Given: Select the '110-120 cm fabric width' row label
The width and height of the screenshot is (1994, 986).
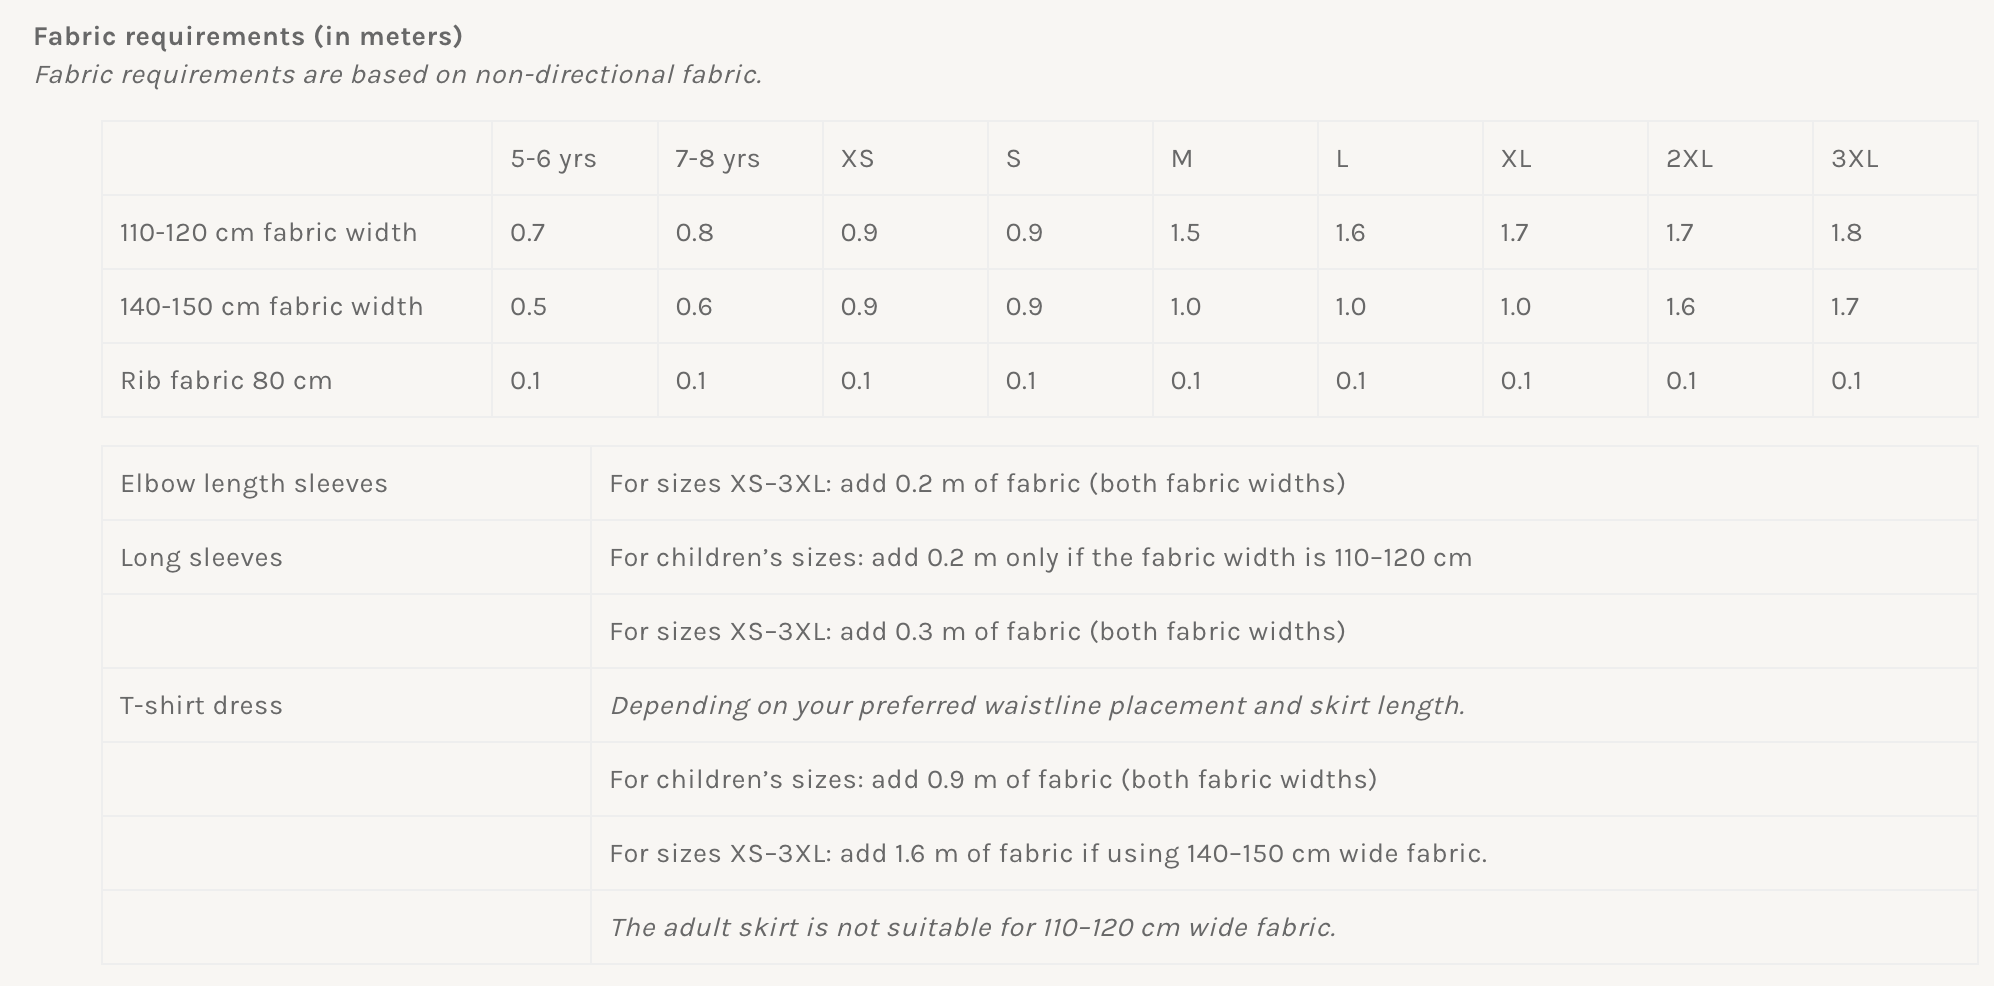Looking at the screenshot, I should tap(269, 233).
